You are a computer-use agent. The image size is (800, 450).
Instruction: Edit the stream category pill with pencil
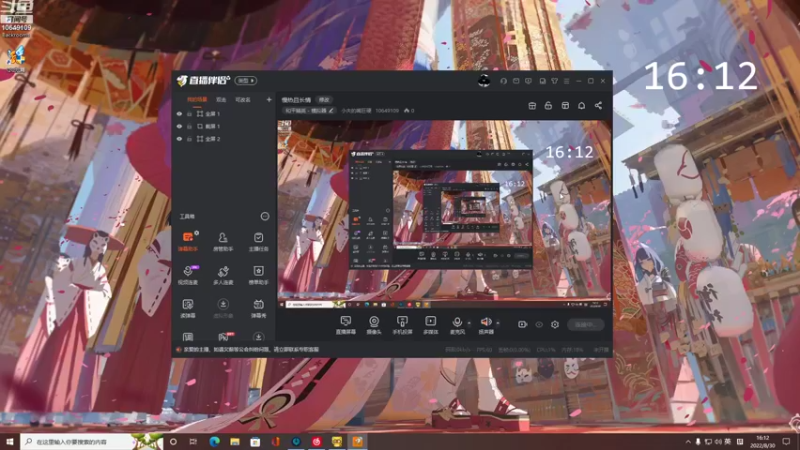pos(309,110)
